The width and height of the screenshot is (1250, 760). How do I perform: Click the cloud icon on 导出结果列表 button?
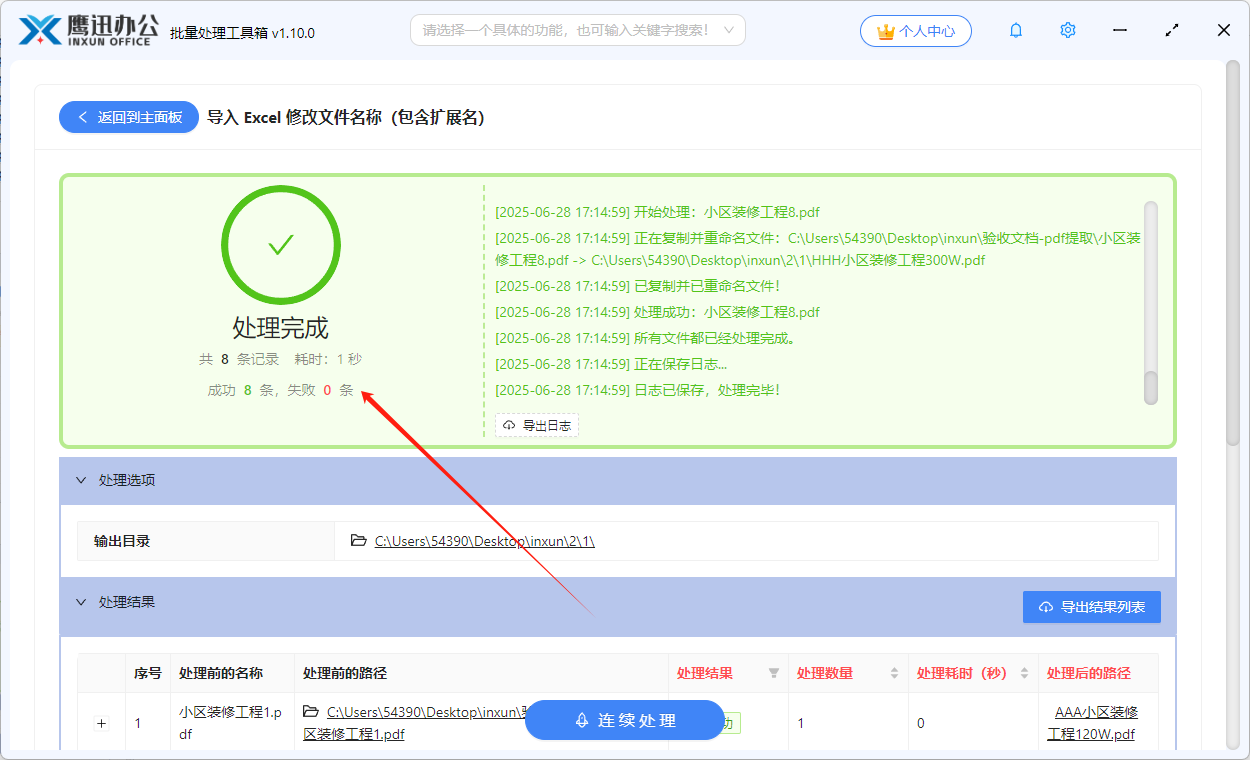point(1046,606)
